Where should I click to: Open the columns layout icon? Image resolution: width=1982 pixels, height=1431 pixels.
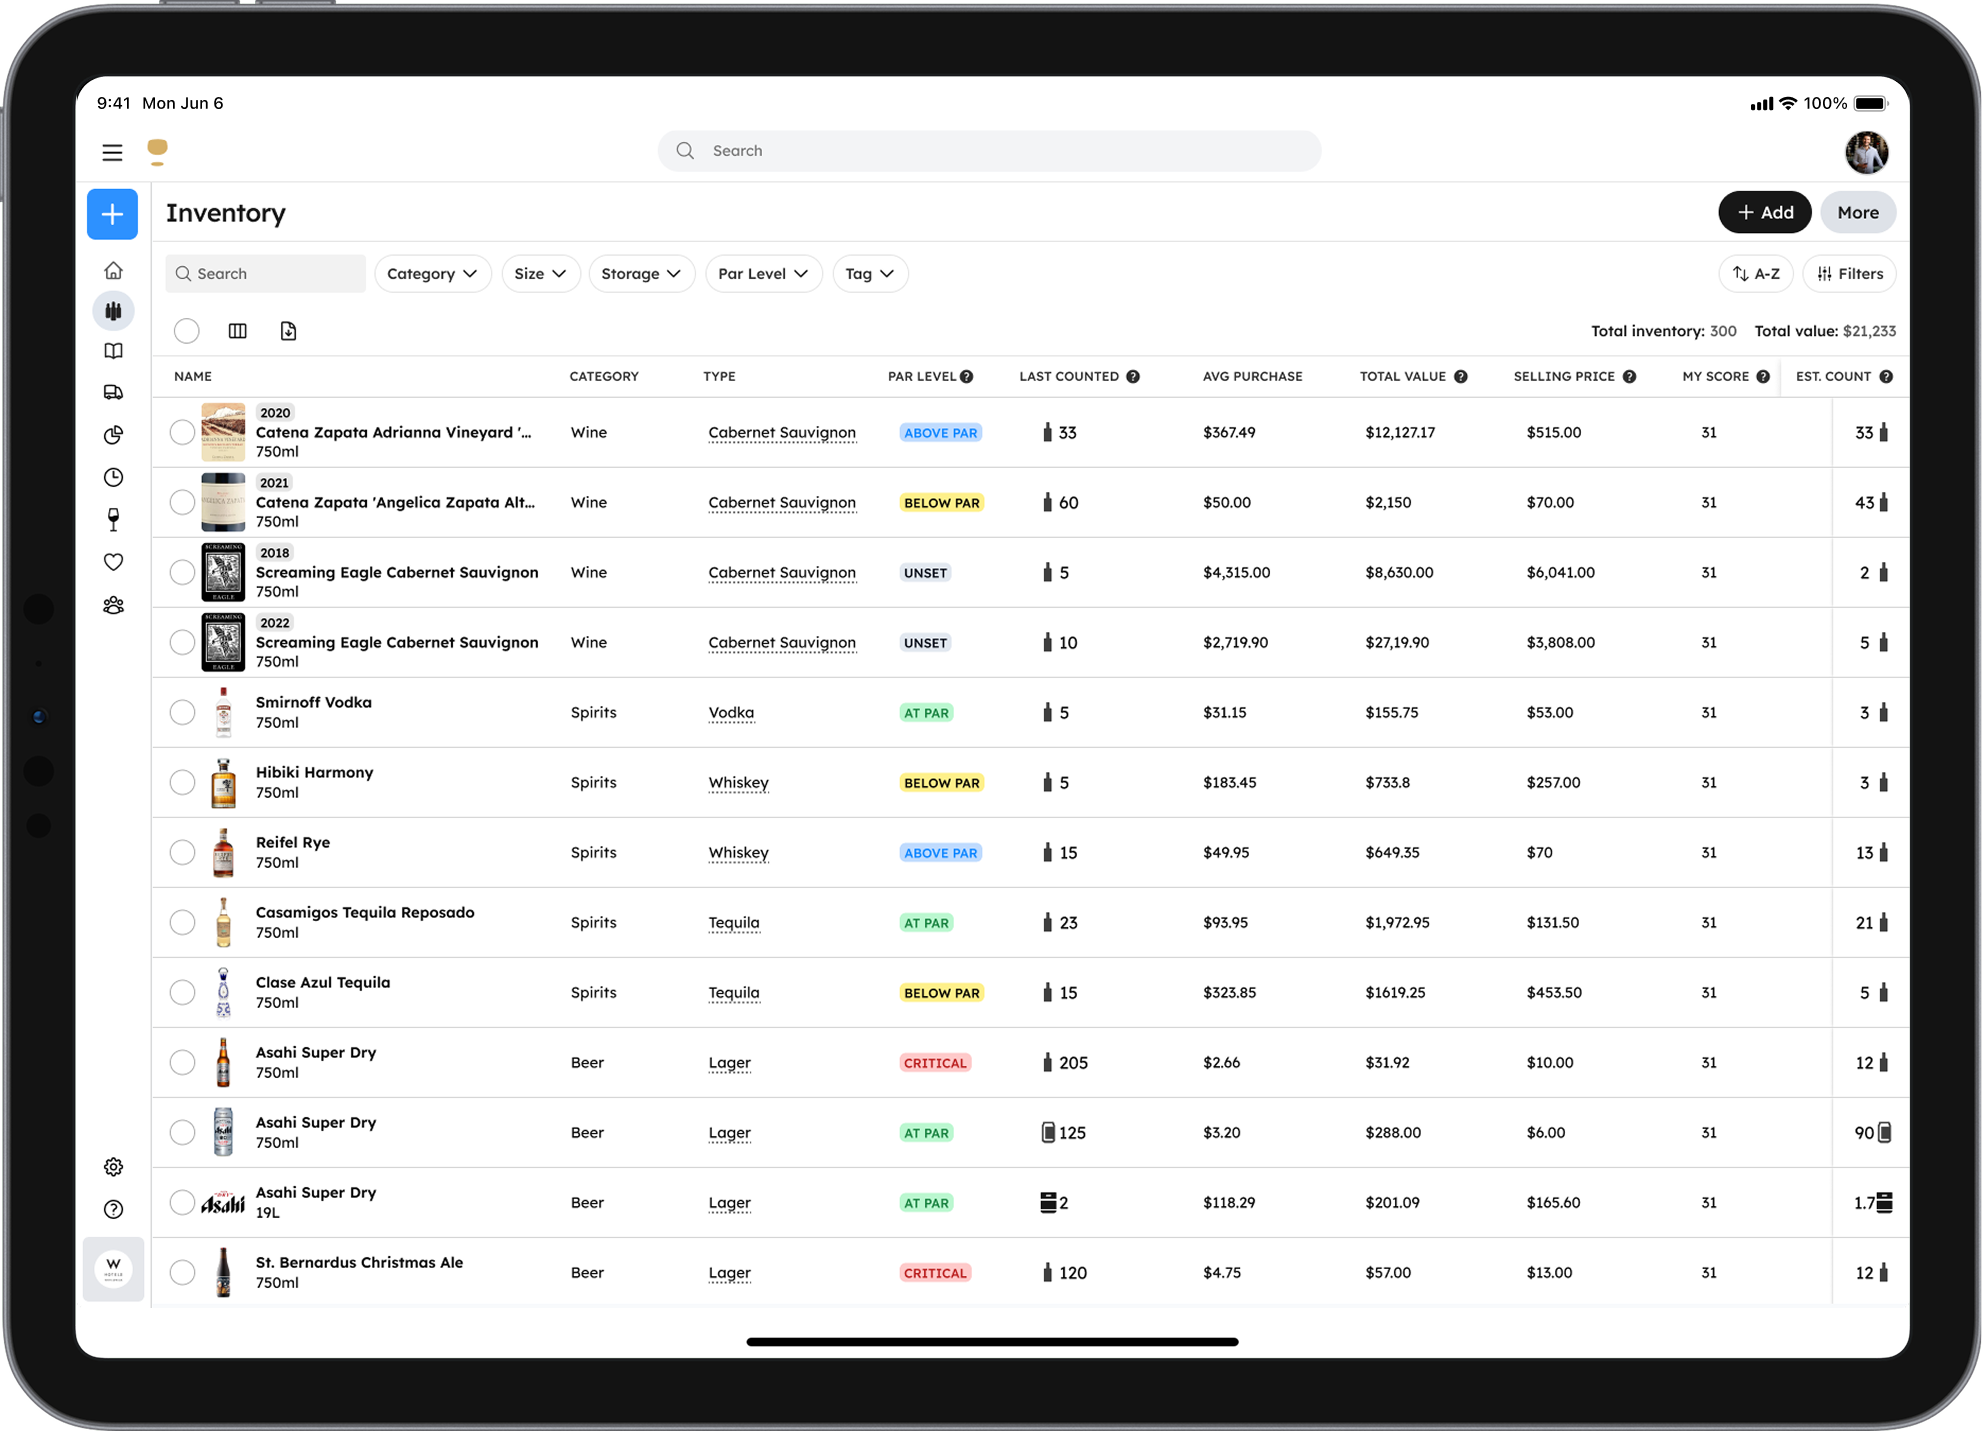coord(237,331)
